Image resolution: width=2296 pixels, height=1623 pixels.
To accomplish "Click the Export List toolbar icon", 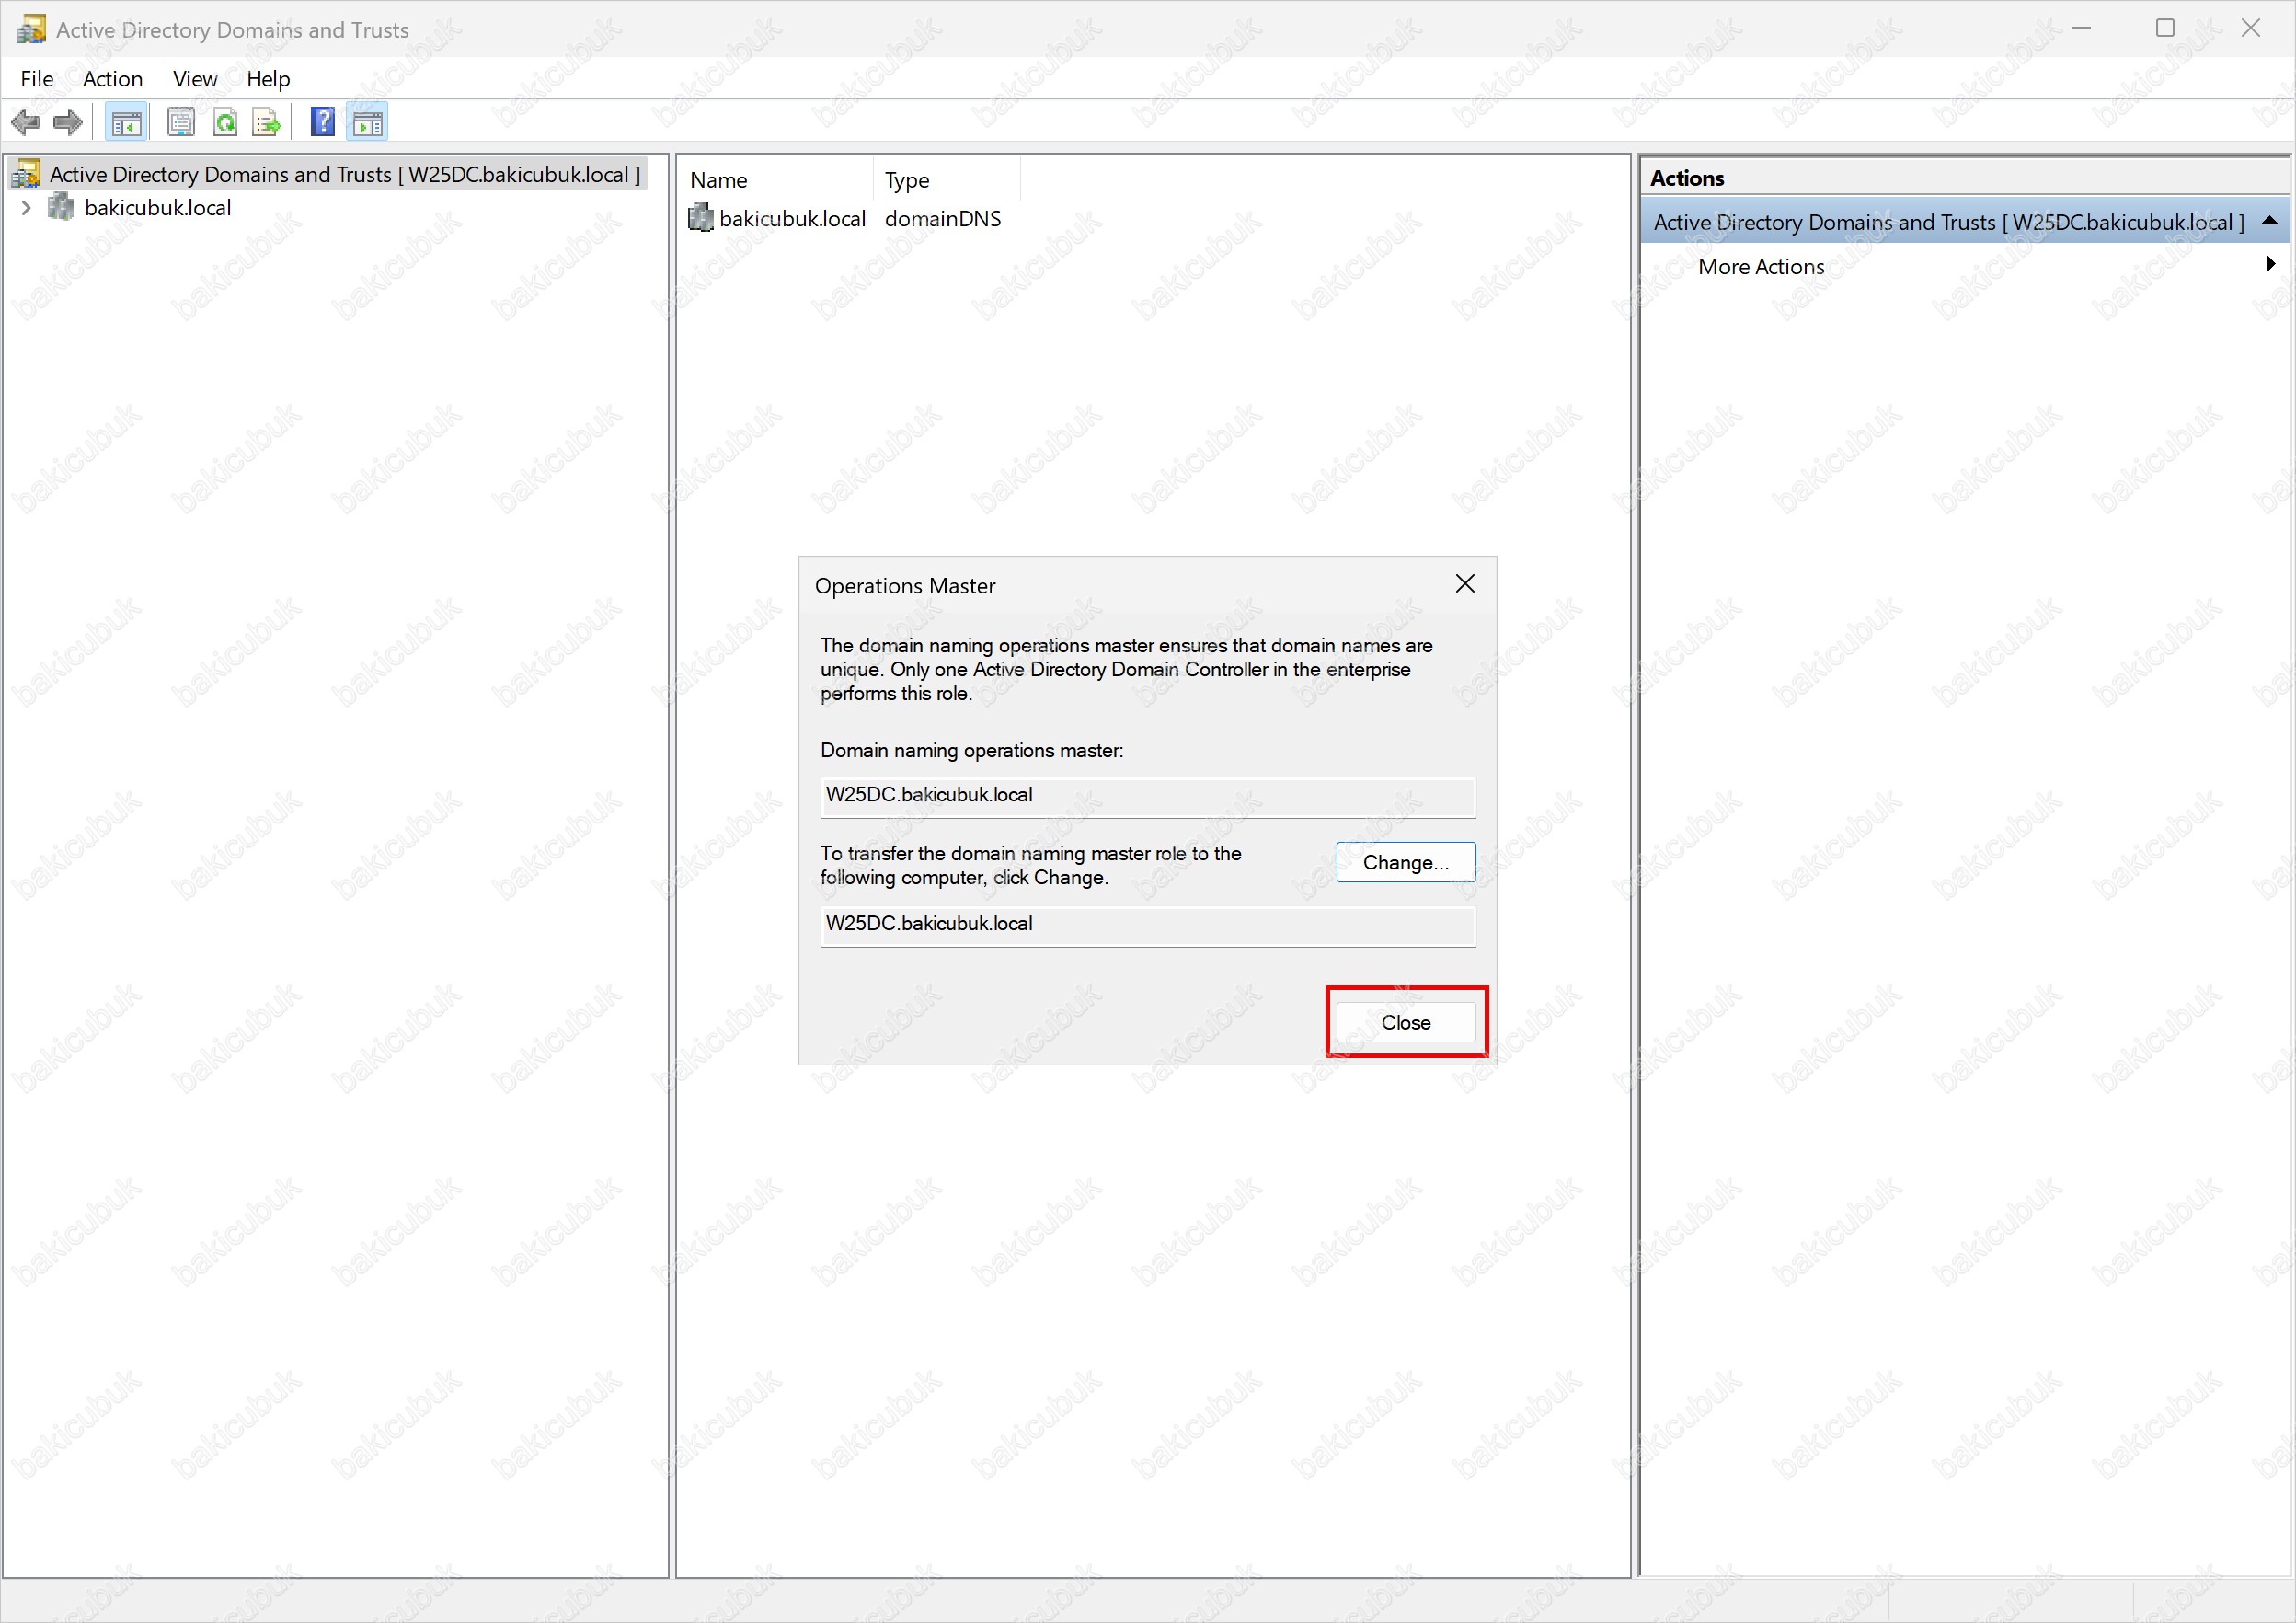I will (x=267, y=123).
